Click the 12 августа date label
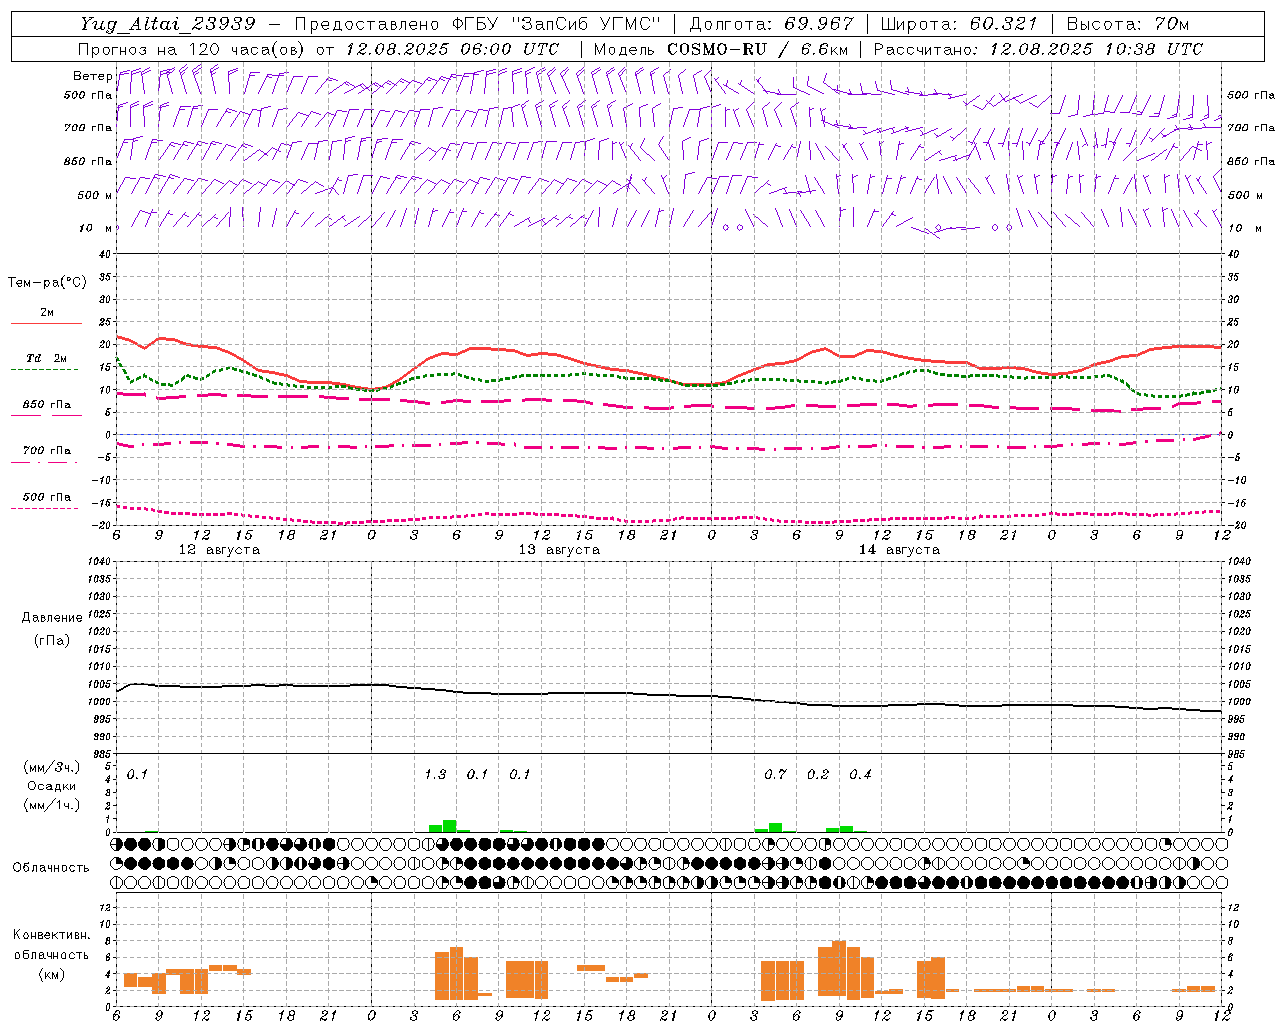Viewport: 1280px width, 1024px height. pyautogui.click(x=219, y=550)
